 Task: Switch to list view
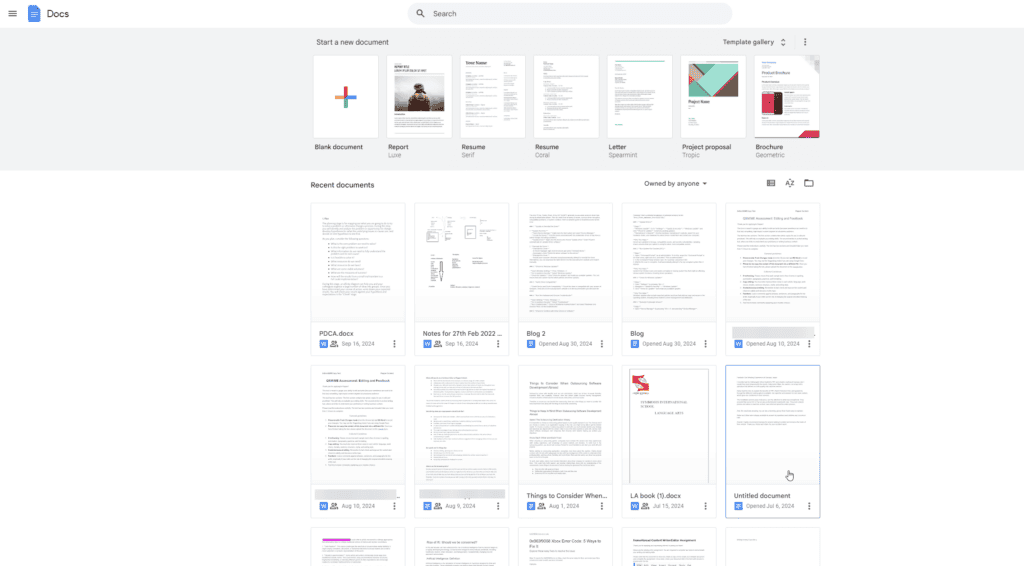tap(771, 183)
